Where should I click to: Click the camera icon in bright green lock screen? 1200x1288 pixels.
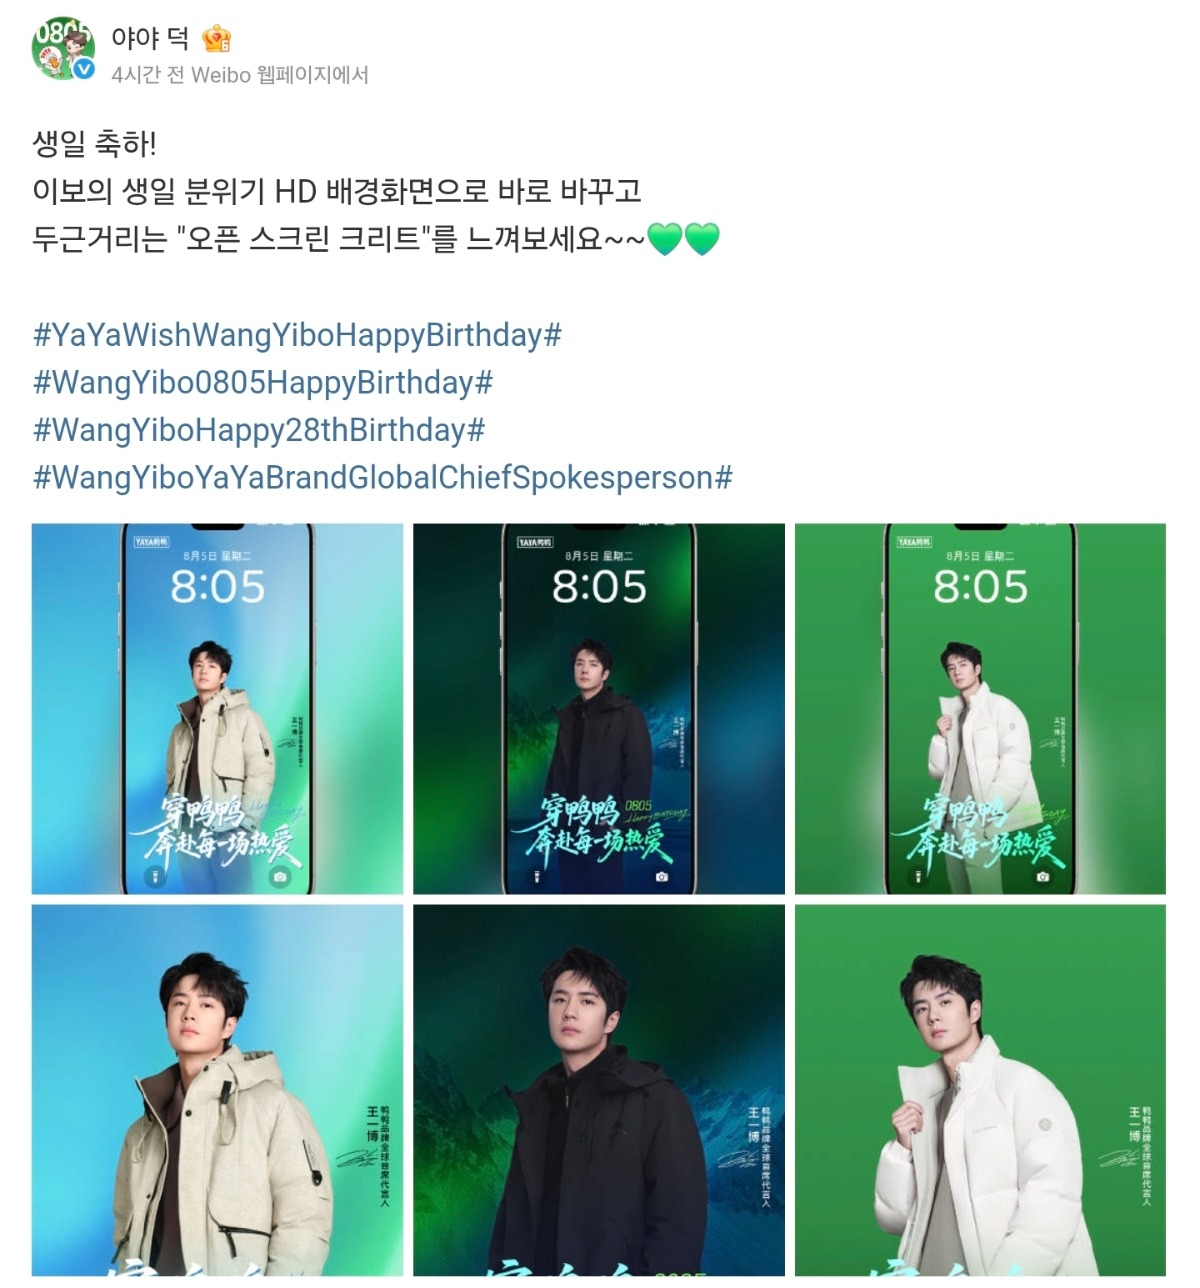(1043, 877)
